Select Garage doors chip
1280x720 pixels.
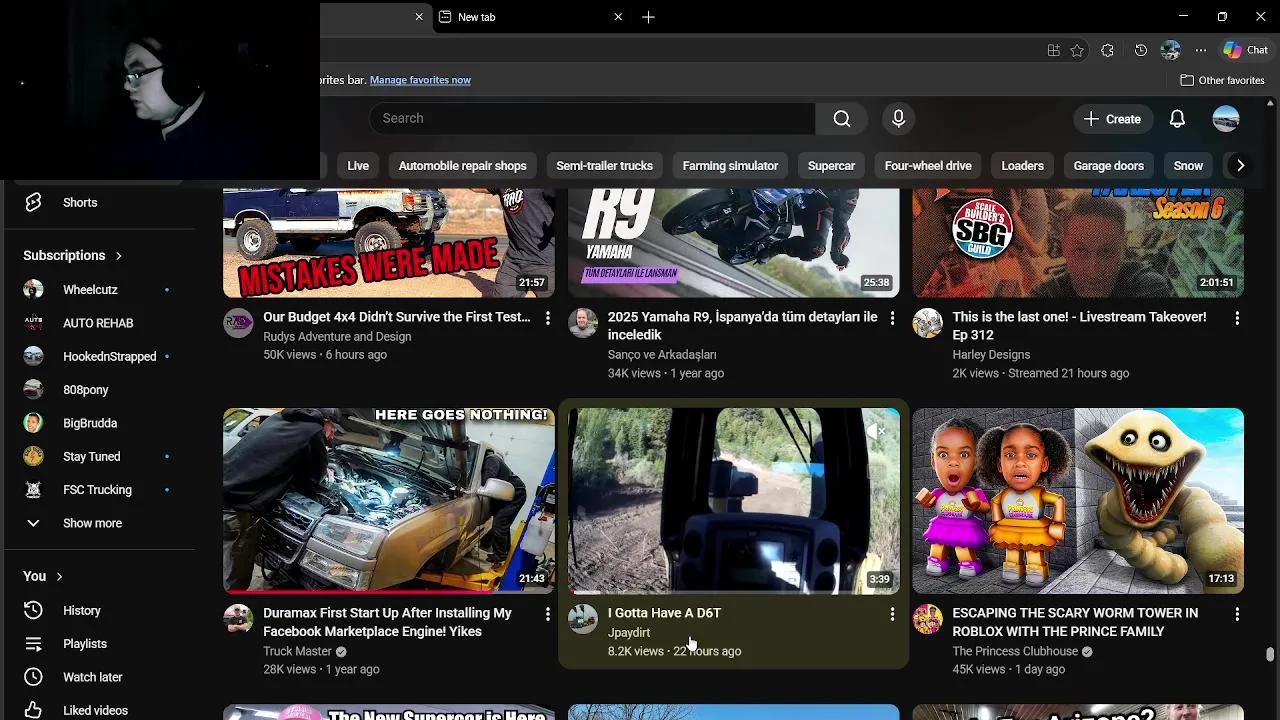(1108, 166)
